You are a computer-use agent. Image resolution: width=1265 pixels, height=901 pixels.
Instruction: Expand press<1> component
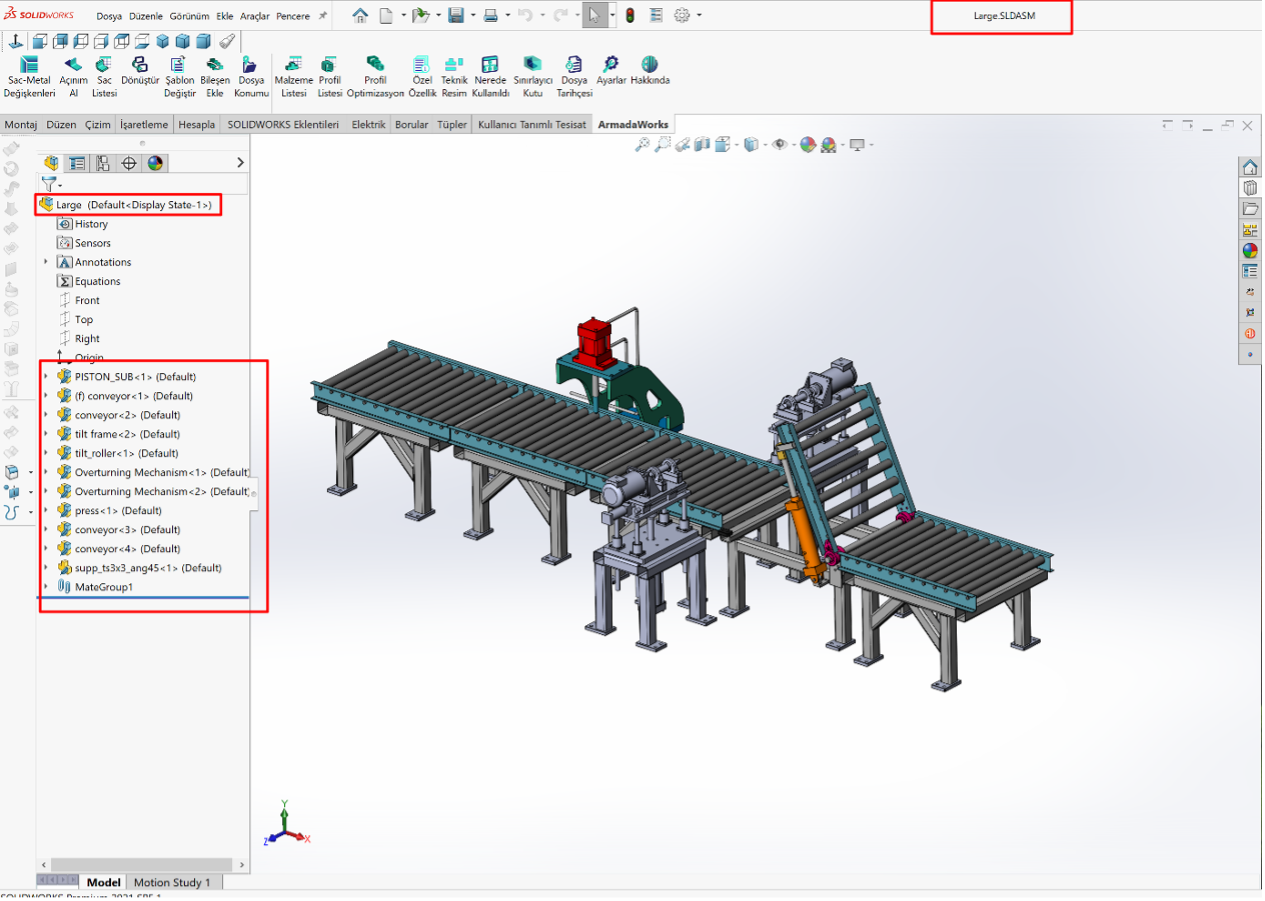pos(46,511)
